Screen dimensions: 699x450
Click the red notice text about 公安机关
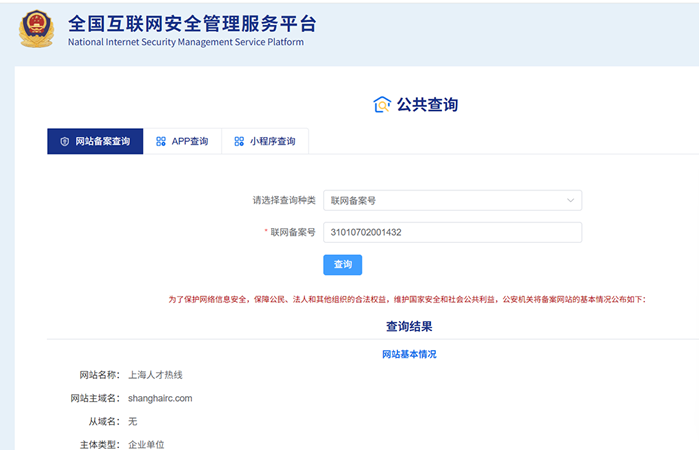[x=407, y=299]
